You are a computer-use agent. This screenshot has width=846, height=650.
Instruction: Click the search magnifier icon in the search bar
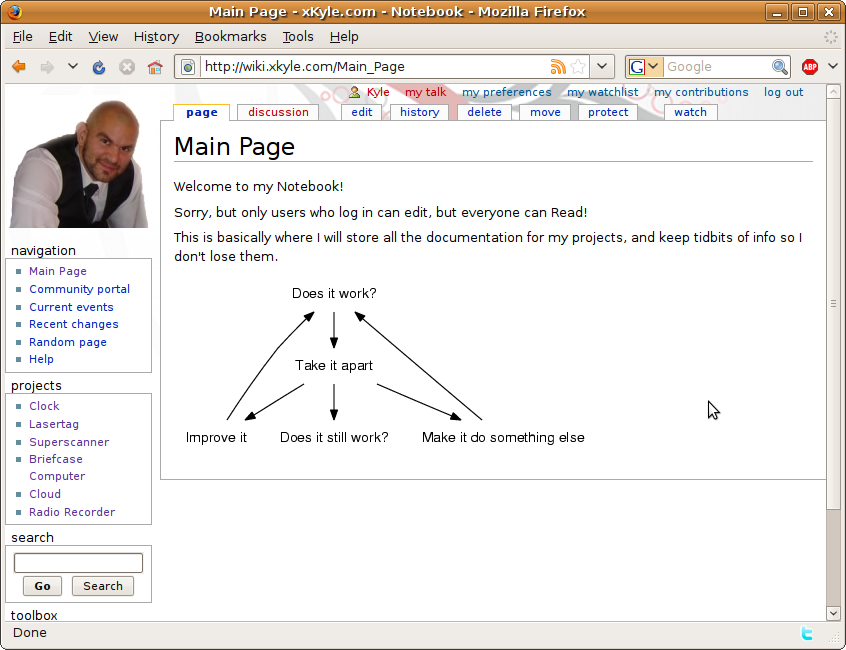point(780,67)
